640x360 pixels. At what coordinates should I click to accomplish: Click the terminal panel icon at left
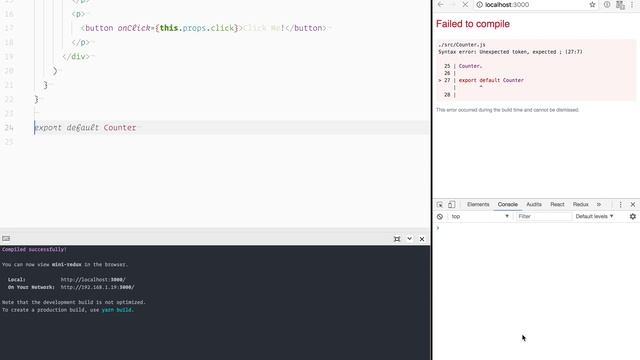(6, 238)
